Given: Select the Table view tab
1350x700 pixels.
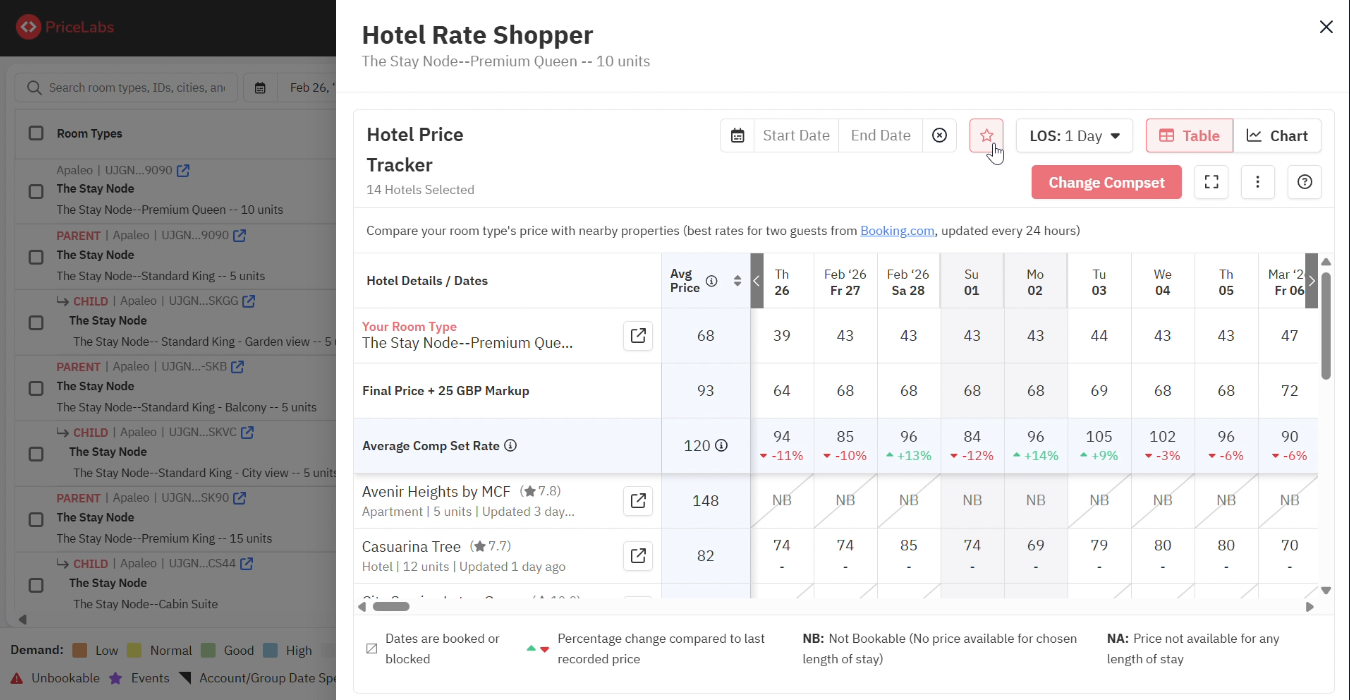Looking at the screenshot, I should click(x=1189, y=136).
